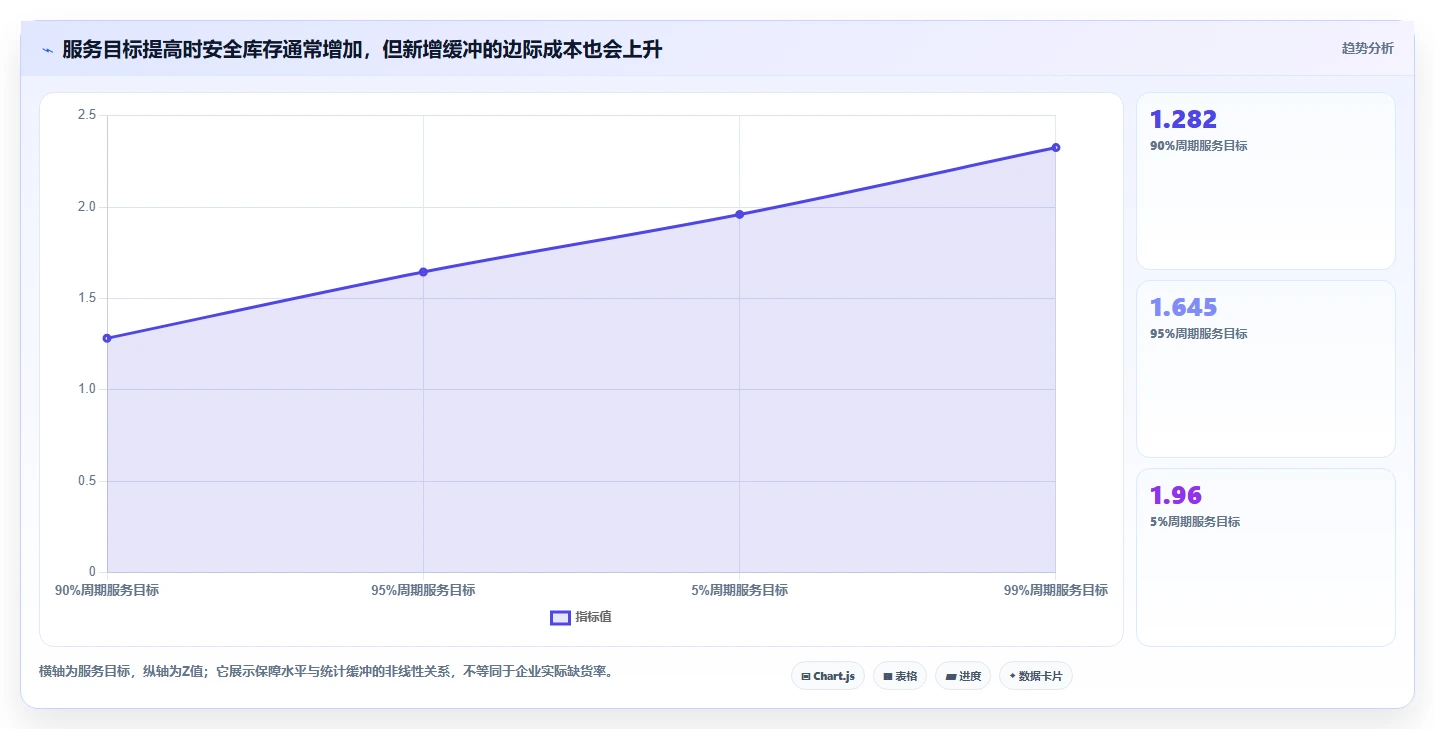Click the data point at 99%周期服务目标
The image size is (1435, 729).
pyautogui.click(x=1055, y=148)
